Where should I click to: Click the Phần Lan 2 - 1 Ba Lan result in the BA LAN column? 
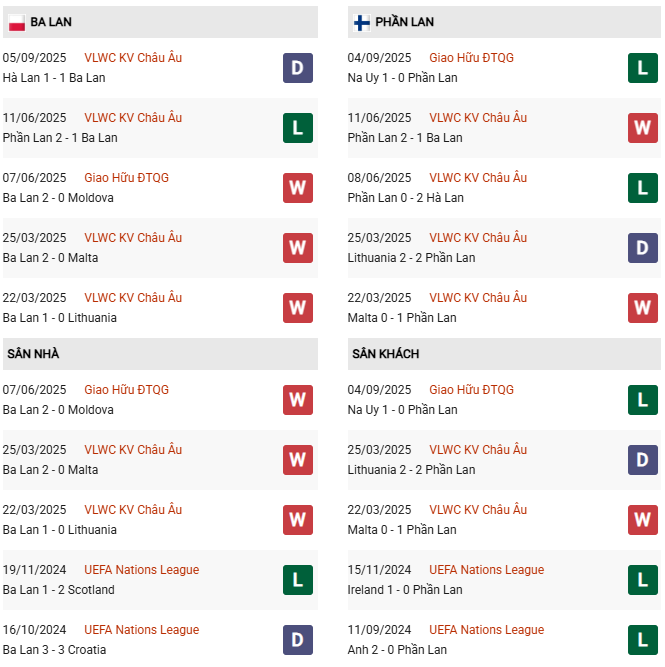60,138
